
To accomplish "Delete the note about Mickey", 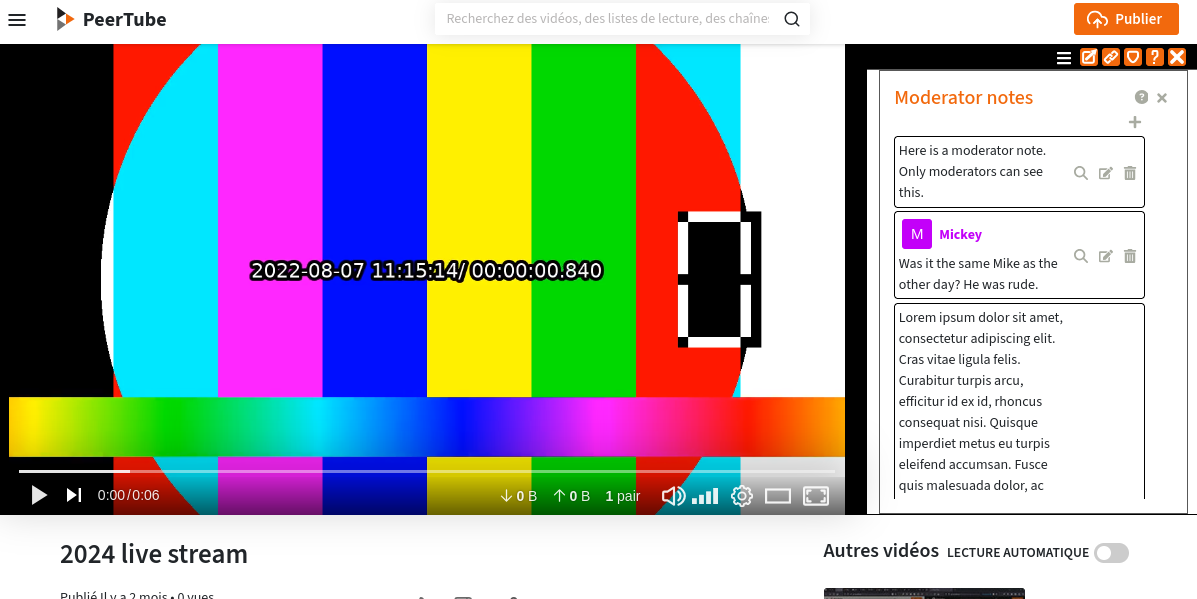I will coord(1130,256).
